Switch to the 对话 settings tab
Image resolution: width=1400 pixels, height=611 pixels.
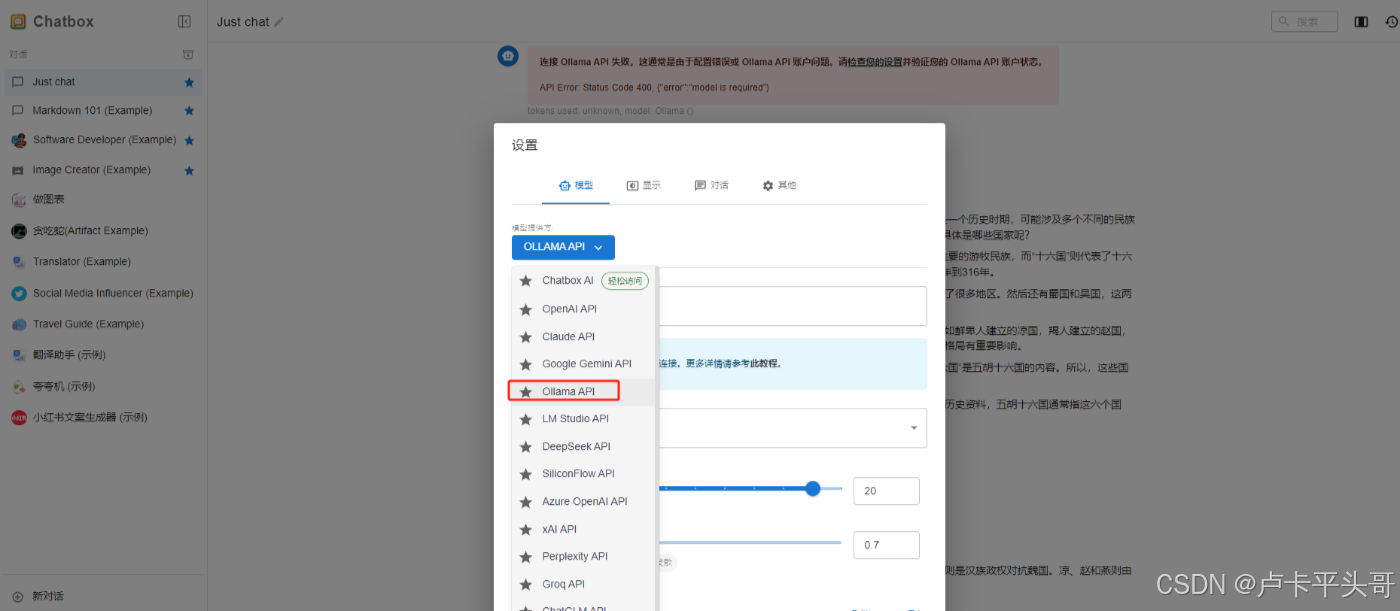click(712, 185)
